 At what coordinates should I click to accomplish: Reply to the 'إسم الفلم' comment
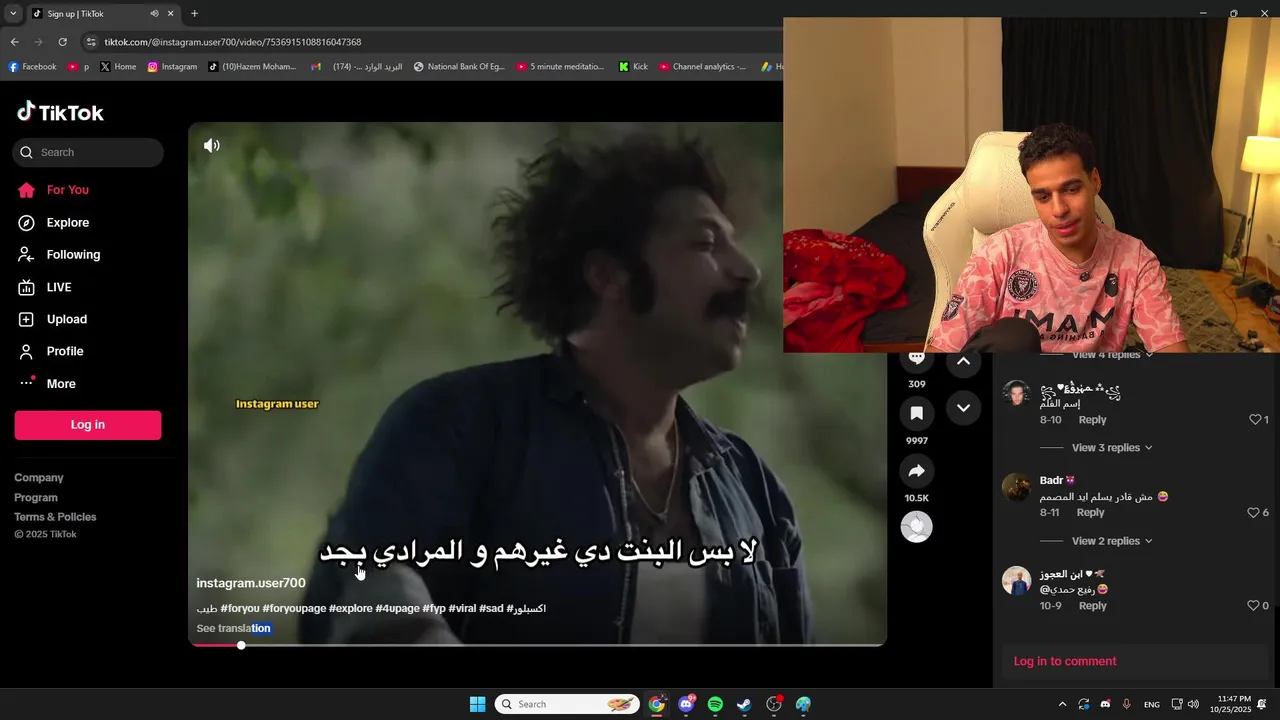point(1092,420)
